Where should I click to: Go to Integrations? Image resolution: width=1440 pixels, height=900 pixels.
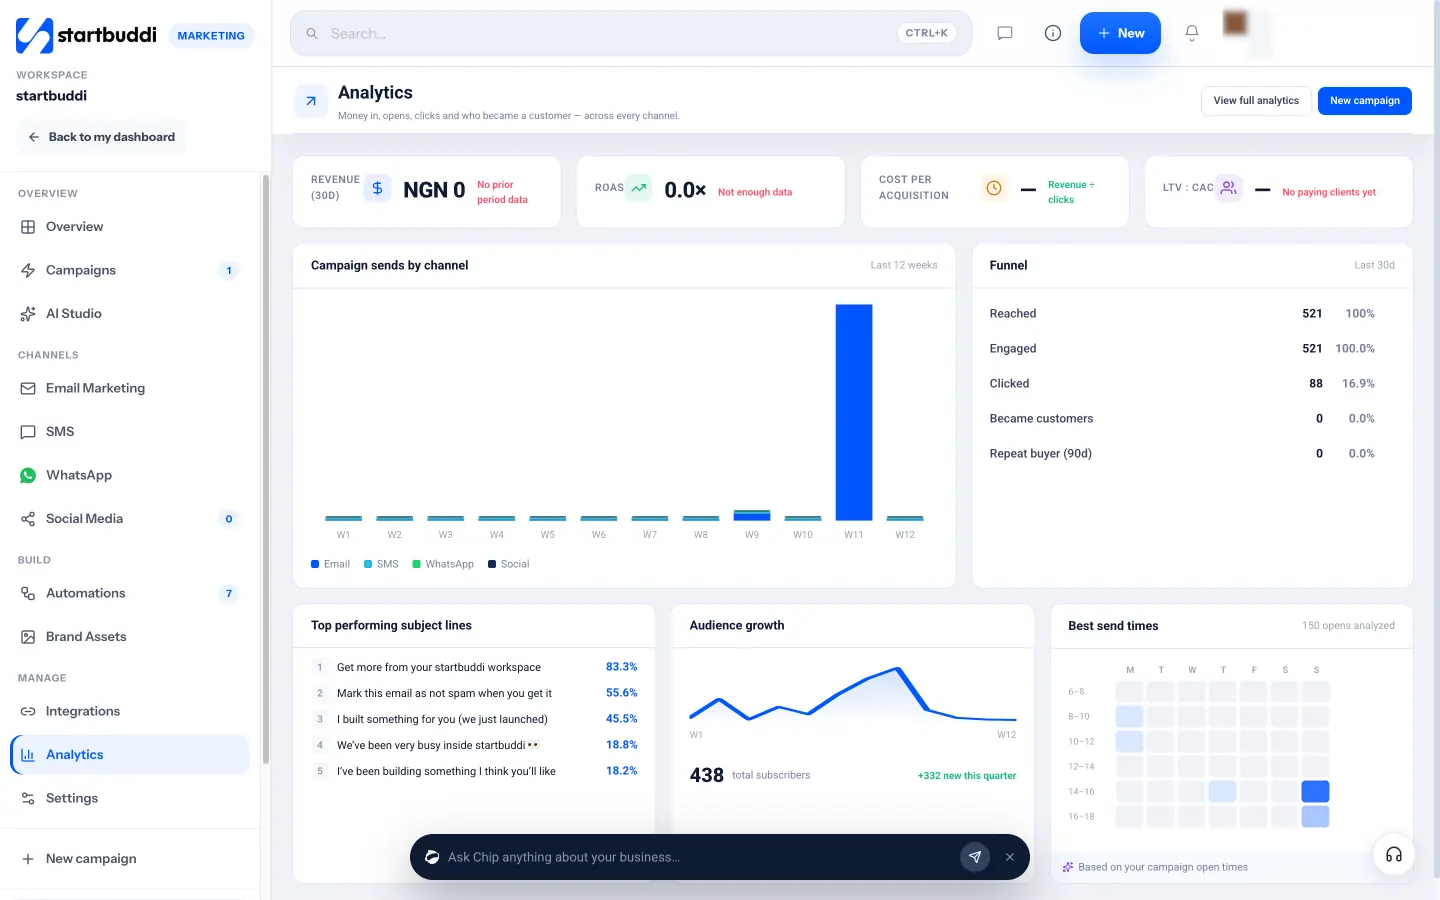point(130,711)
